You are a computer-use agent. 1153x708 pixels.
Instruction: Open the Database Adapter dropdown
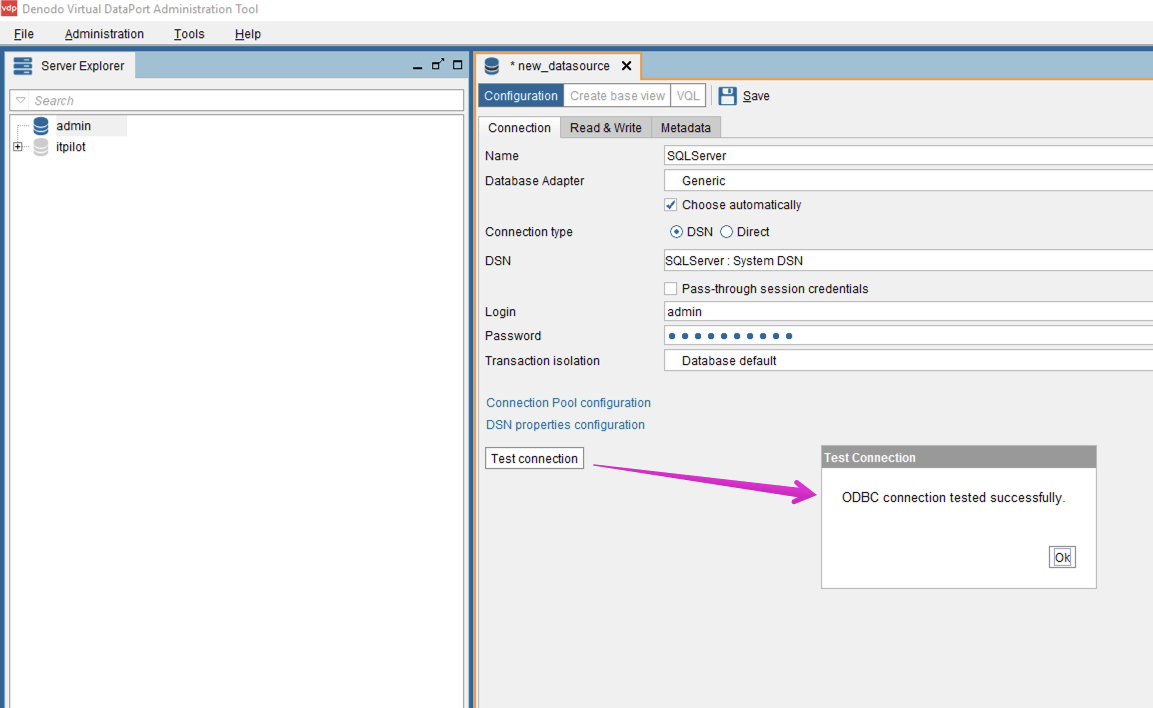(908, 180)
